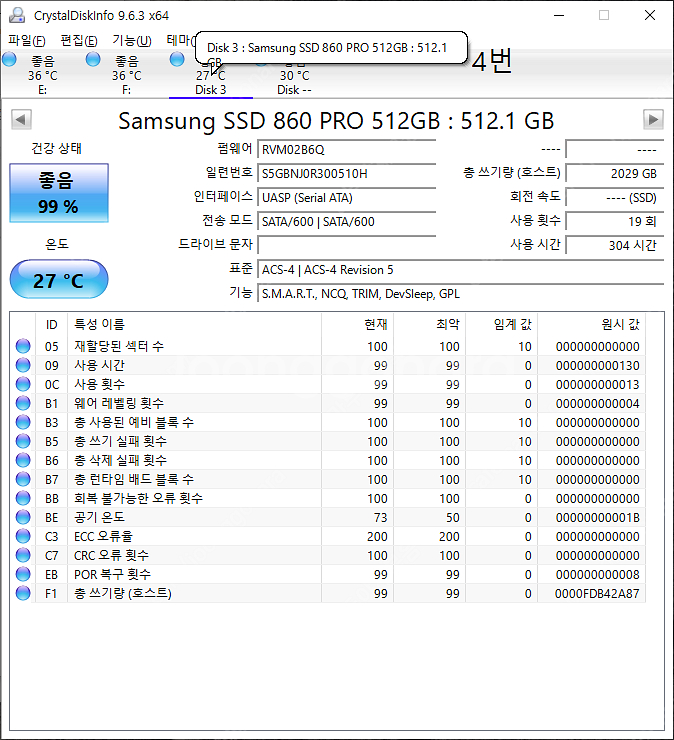Click the 임계 값 column header
674x740 pixels.
pyautogui.click(x=502, y=325)
